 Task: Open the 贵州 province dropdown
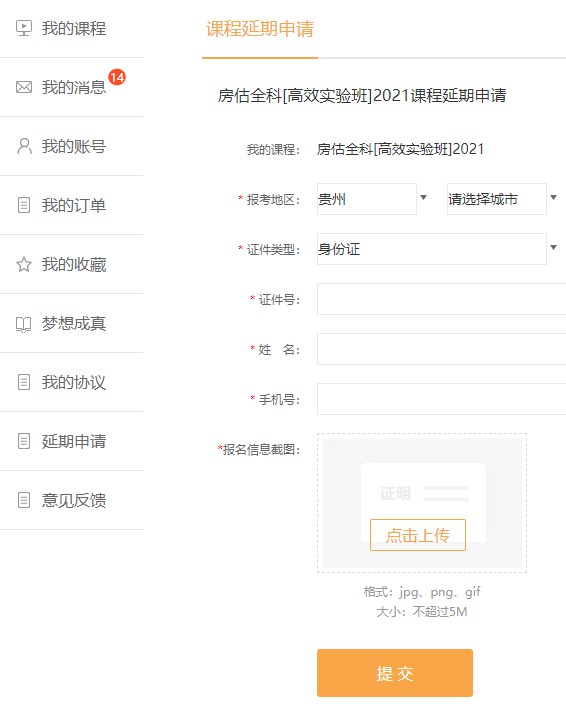pos(372,199)
